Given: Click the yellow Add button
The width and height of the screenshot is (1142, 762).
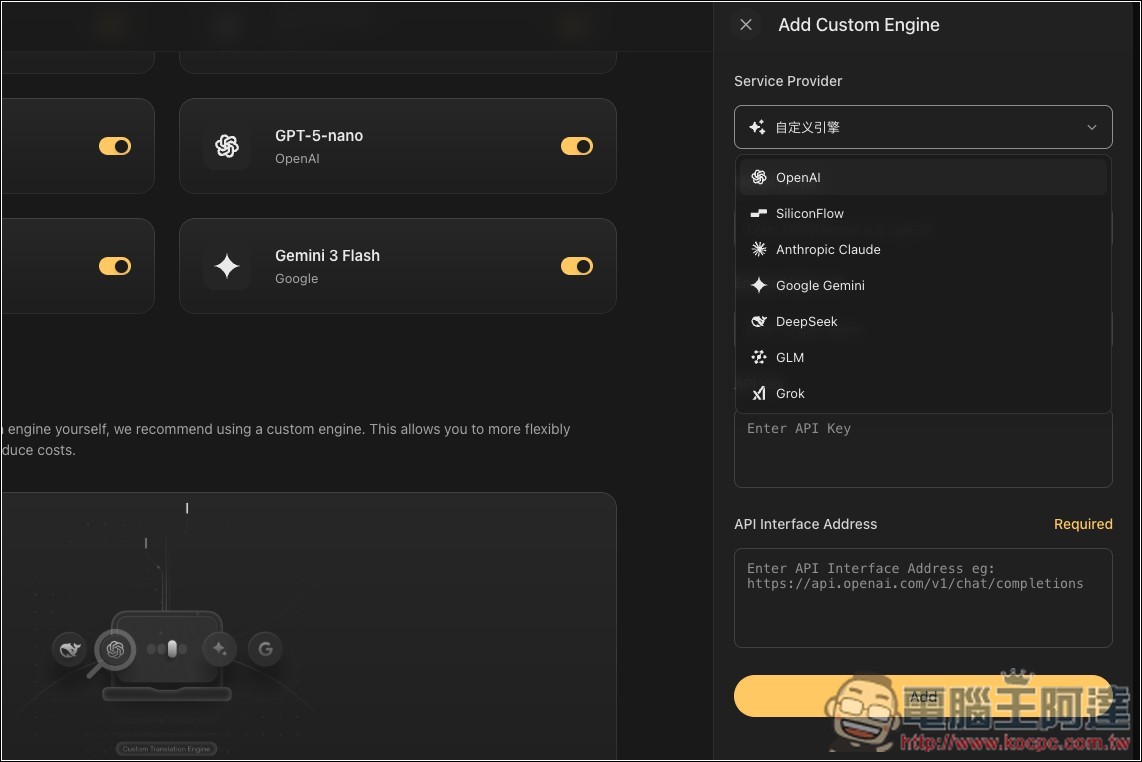Looking at the screenshot, I should [923, 696].
